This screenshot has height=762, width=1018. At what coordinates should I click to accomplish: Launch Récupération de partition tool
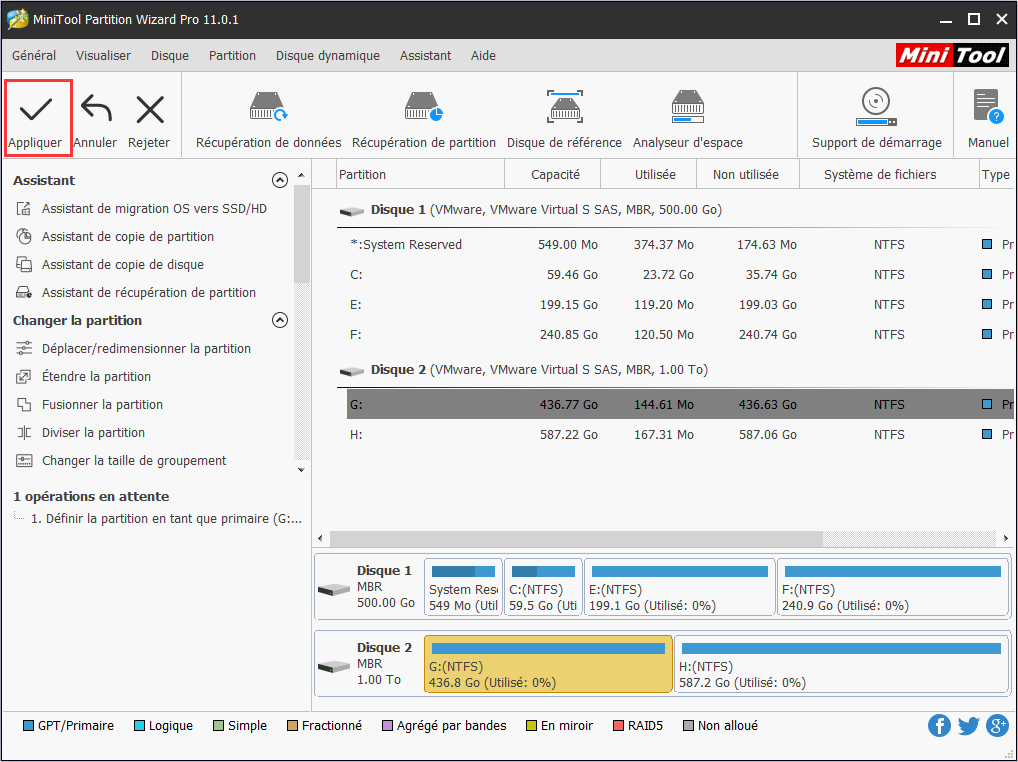pyautogui.click(x=424, y=115)
